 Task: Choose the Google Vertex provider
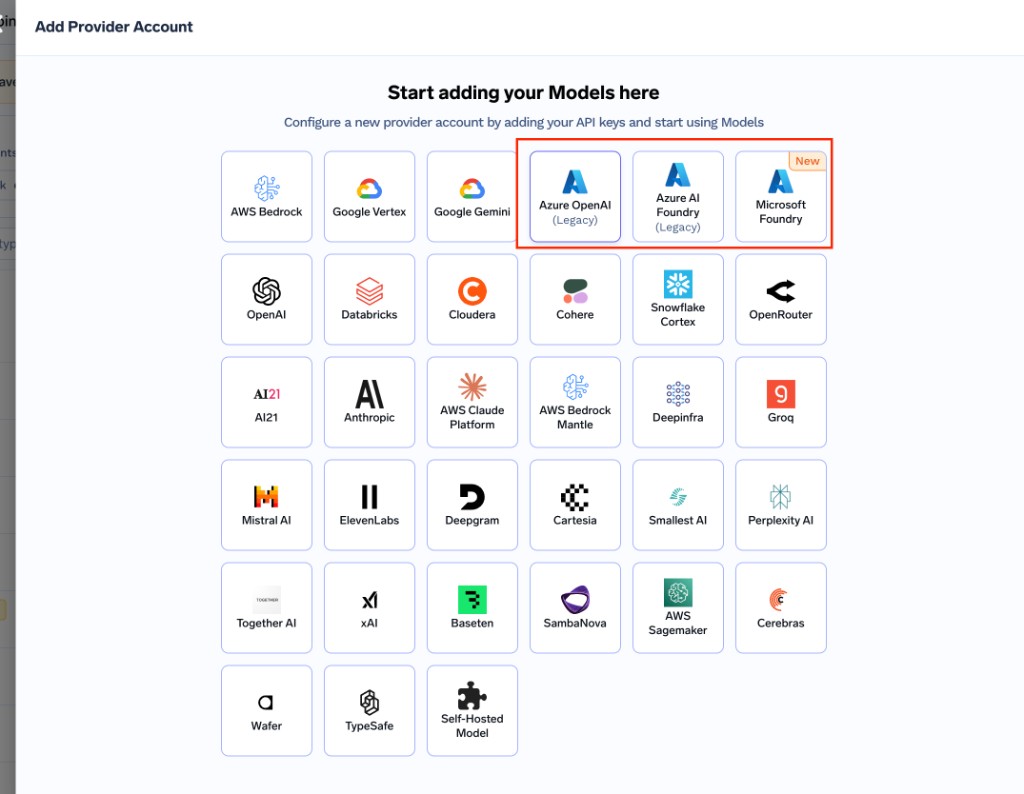coord(369,197)
